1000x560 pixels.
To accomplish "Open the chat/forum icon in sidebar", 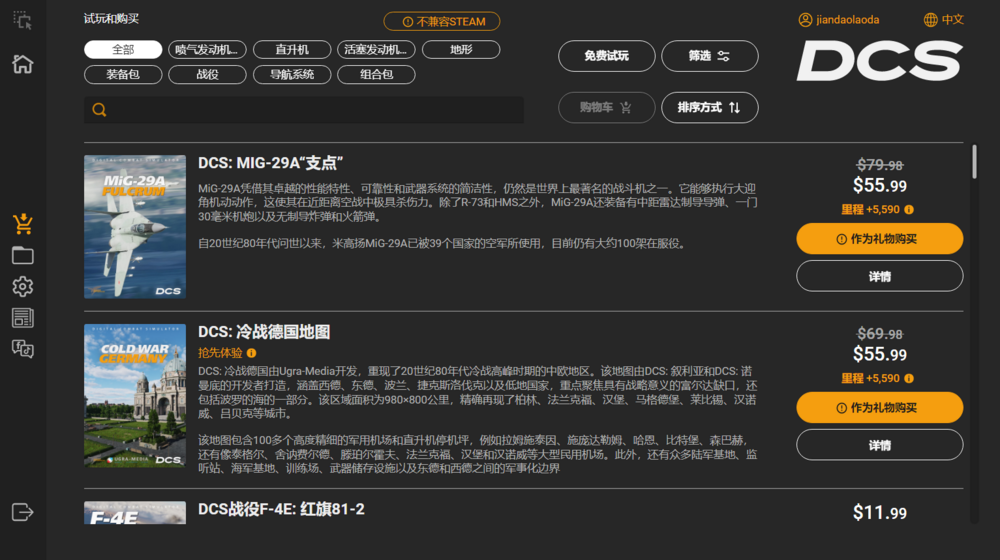I will (22, 349).
